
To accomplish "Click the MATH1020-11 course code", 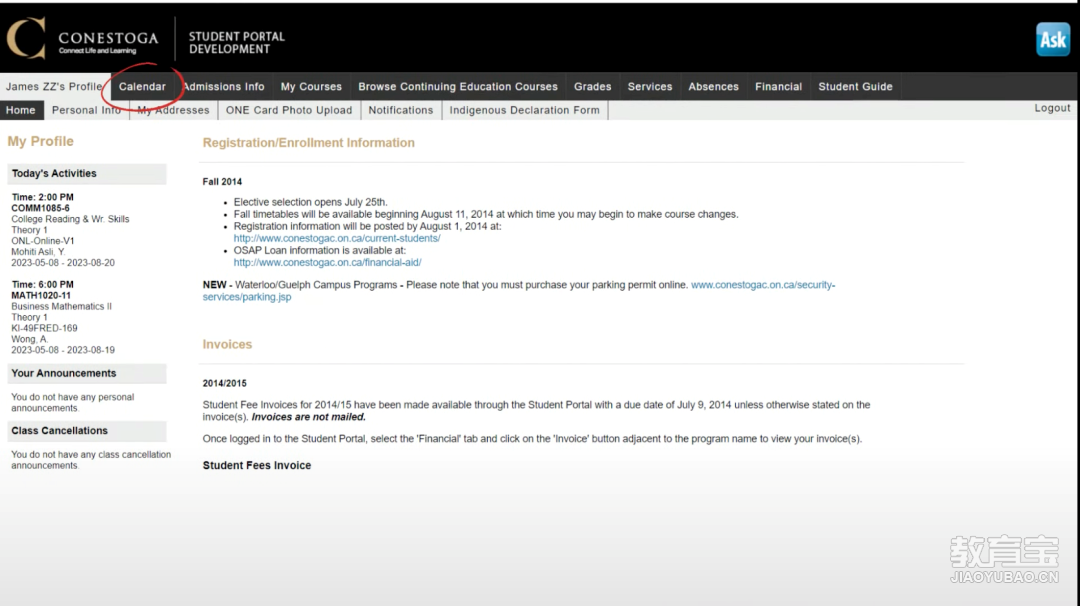I will click(41, 295).
